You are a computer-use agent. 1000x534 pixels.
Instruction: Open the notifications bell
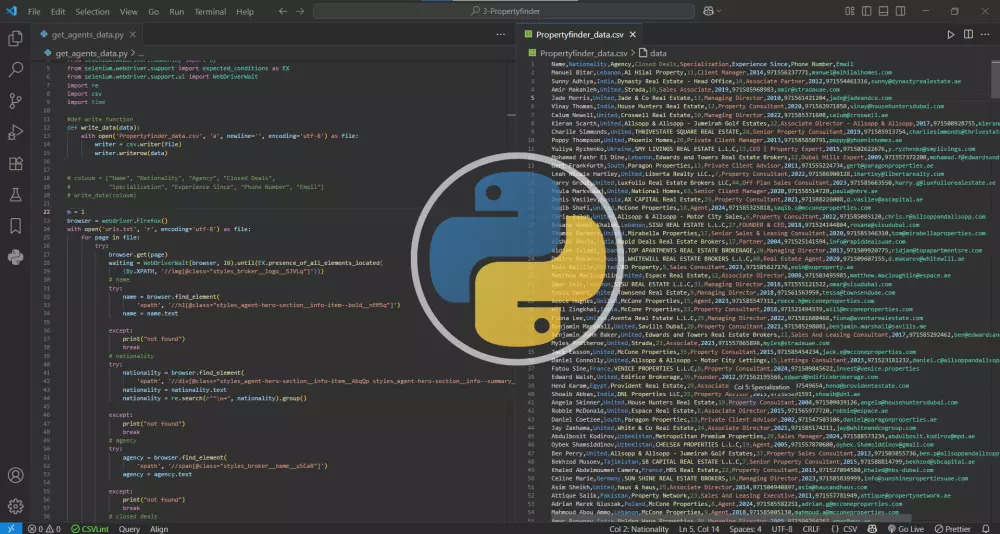point(987,529)
